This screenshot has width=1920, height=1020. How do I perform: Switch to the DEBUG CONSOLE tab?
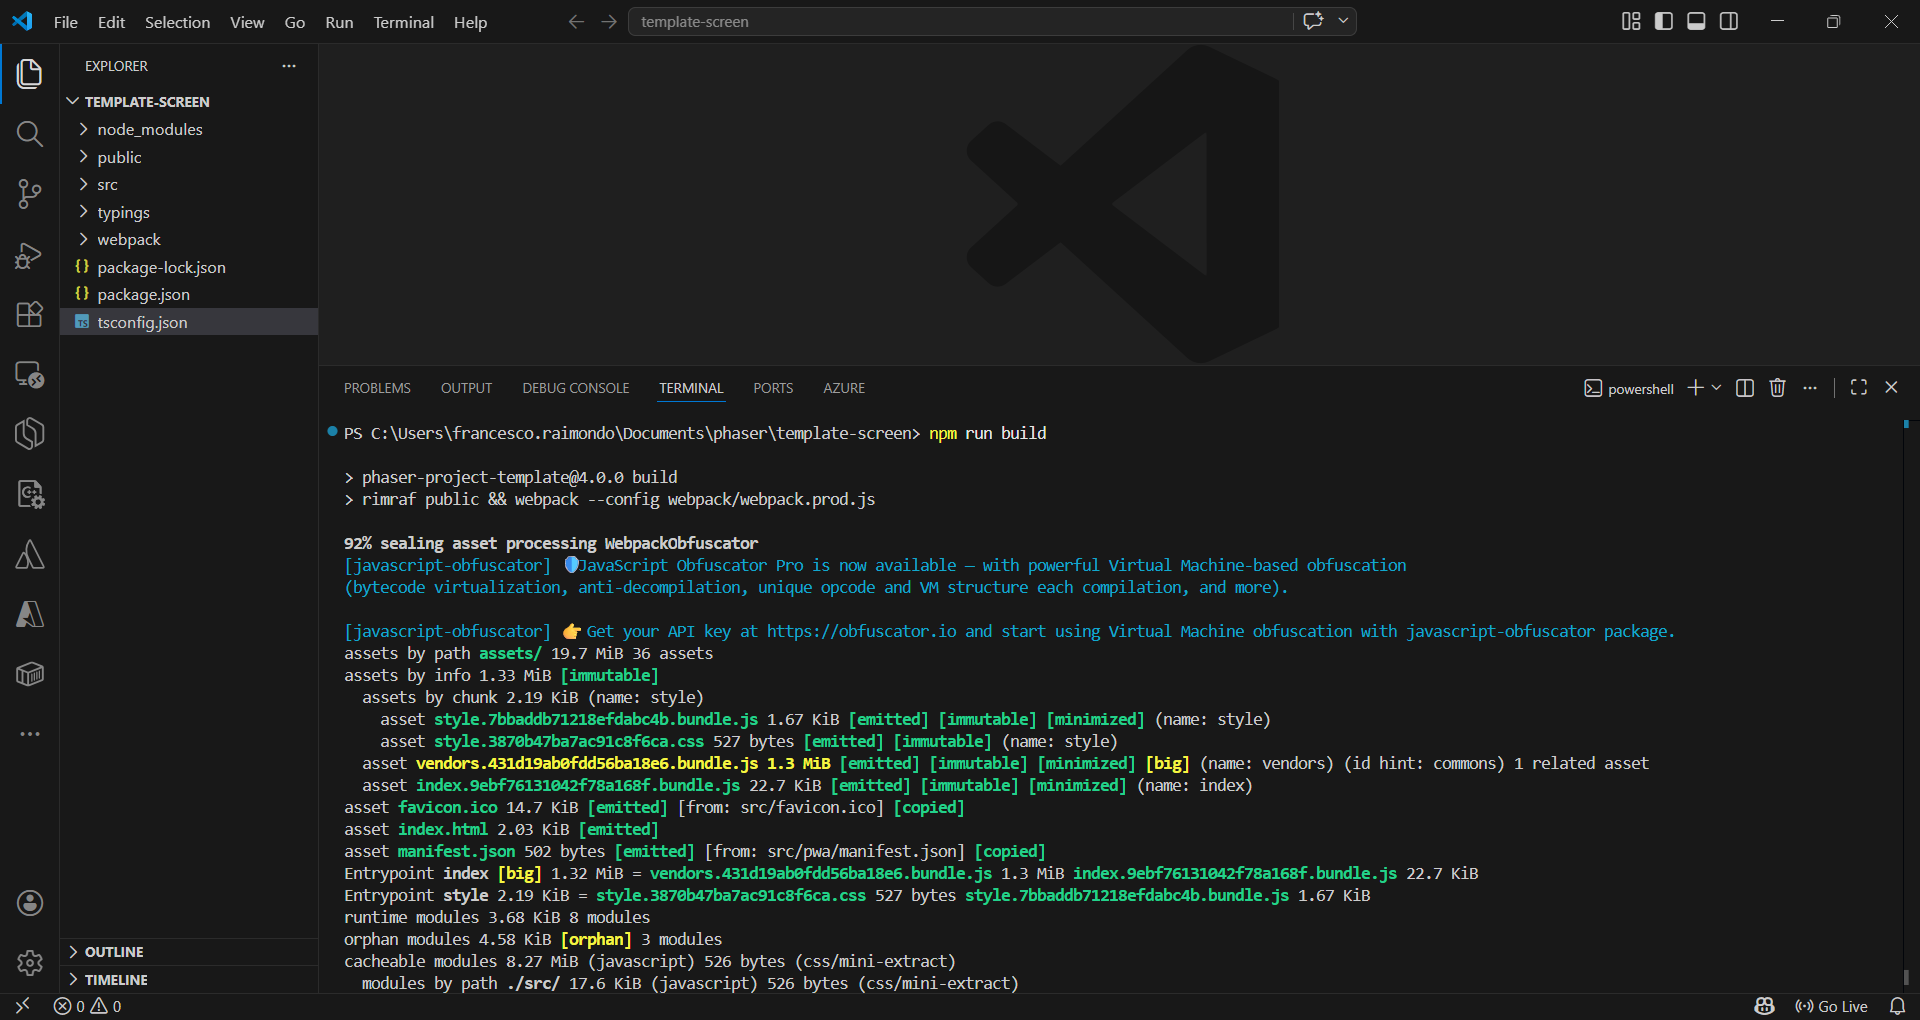[576, 388]
